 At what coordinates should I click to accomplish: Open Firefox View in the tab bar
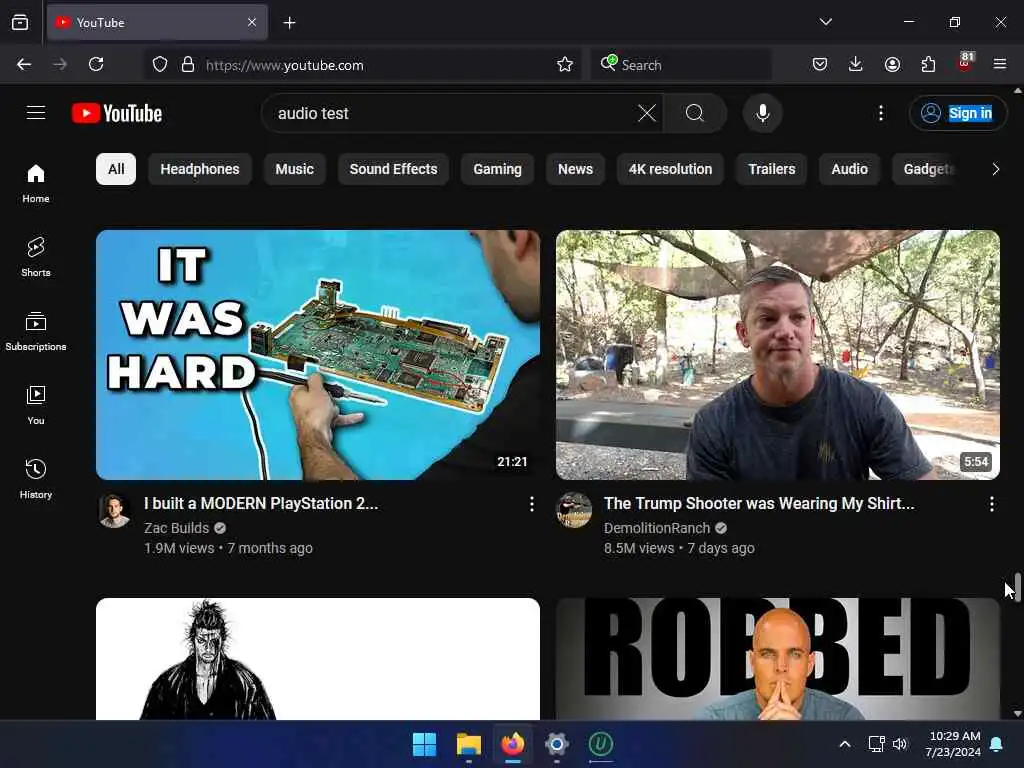pyautogui.click(x=20, y=23)
